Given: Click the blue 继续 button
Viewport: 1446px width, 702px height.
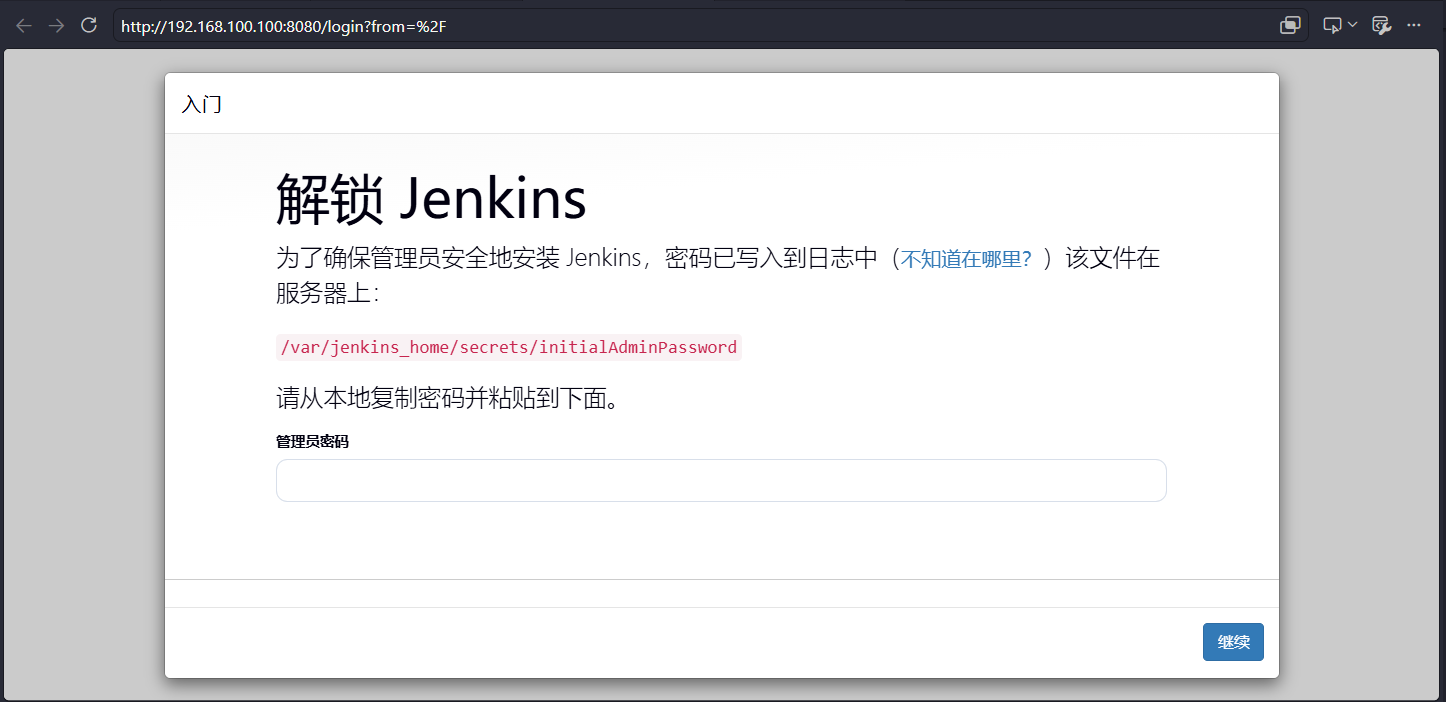Looking at the screenshot, I should 1233,642.
